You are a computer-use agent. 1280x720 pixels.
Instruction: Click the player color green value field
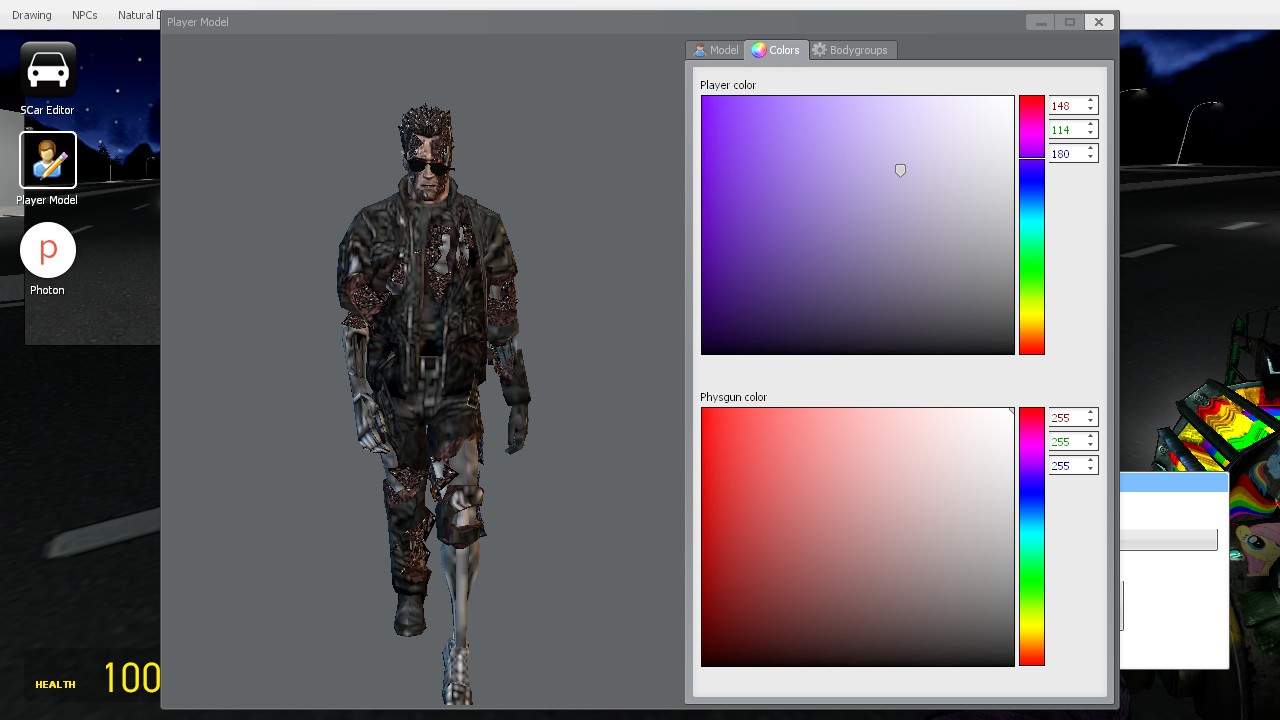coord(1065,130)
